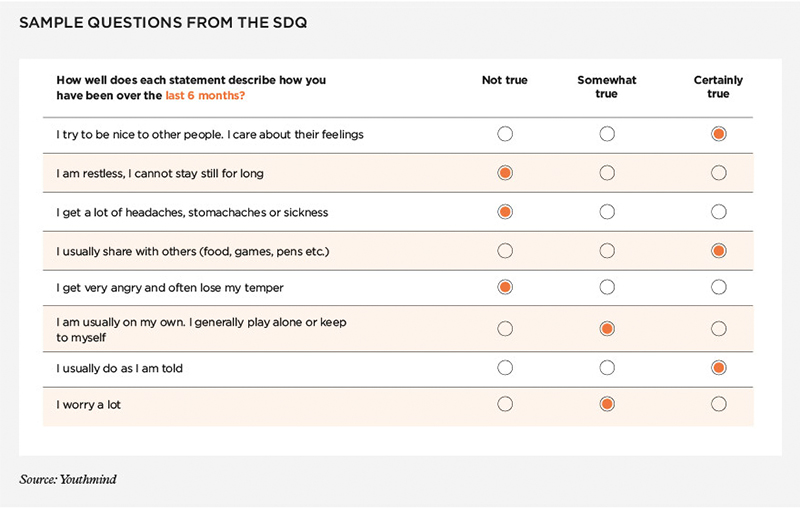This screenshot has width=800, height=508.
Task: Pick 'Somewhat true' for sharing with others
Action: click(607, 250)
